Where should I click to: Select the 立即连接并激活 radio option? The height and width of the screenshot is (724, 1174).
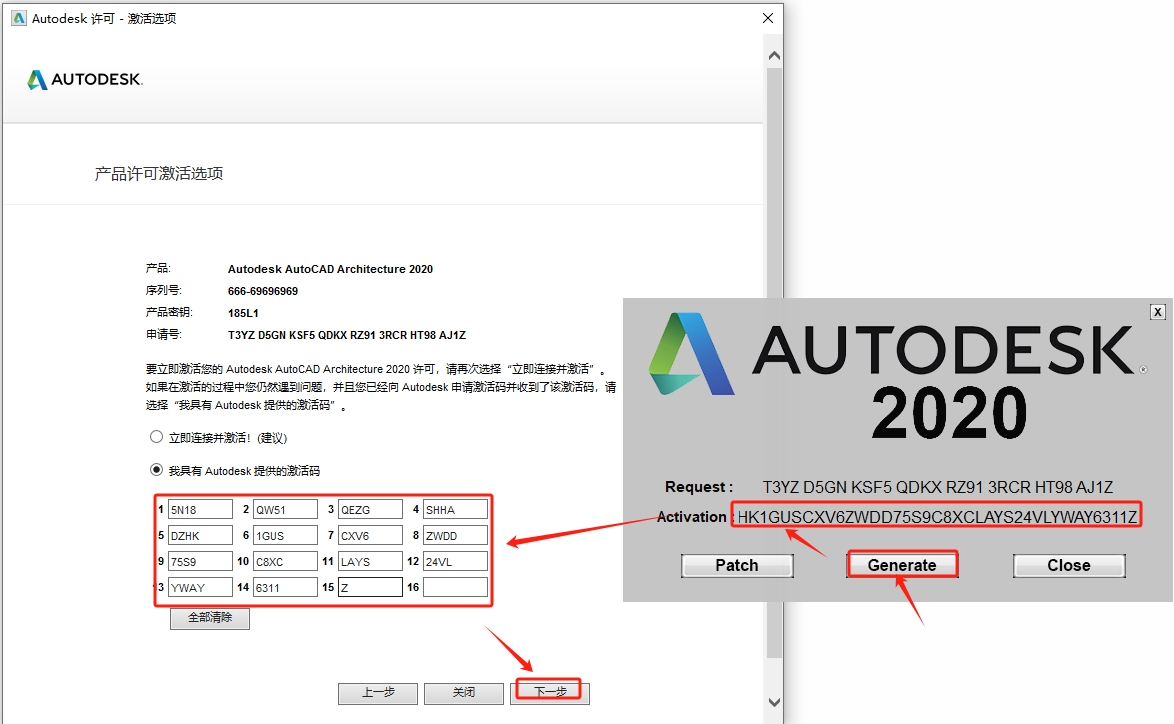[156, 436]
